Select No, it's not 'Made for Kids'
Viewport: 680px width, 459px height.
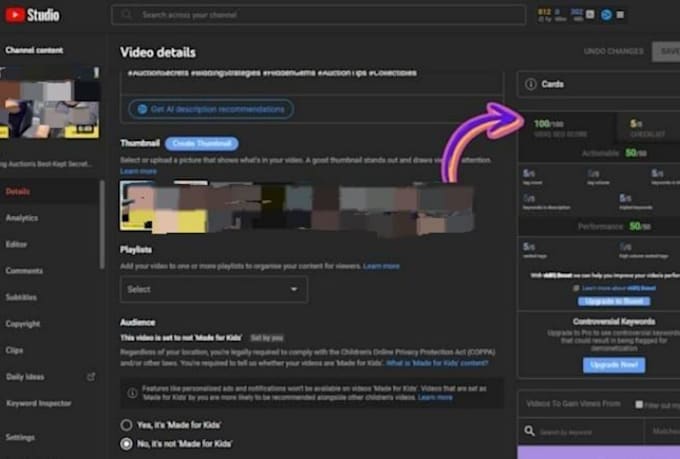126,444
